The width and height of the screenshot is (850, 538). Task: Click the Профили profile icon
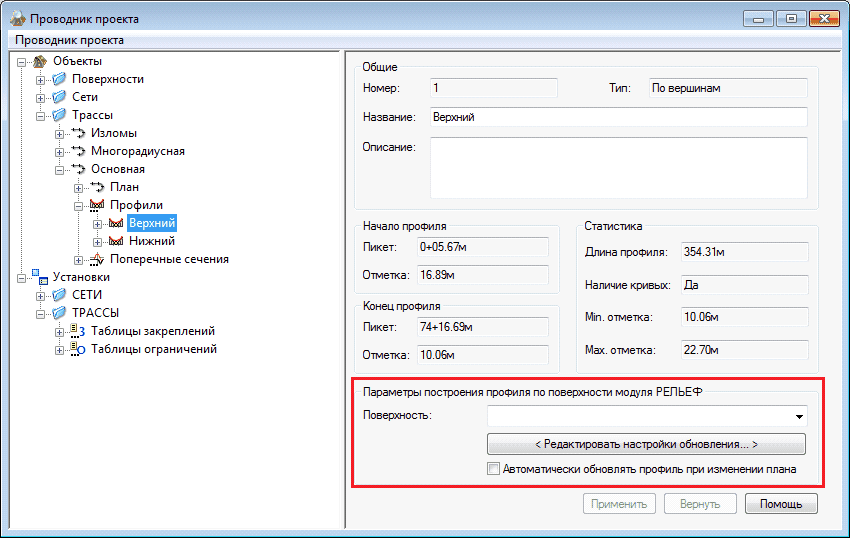[x=98, y=205]
